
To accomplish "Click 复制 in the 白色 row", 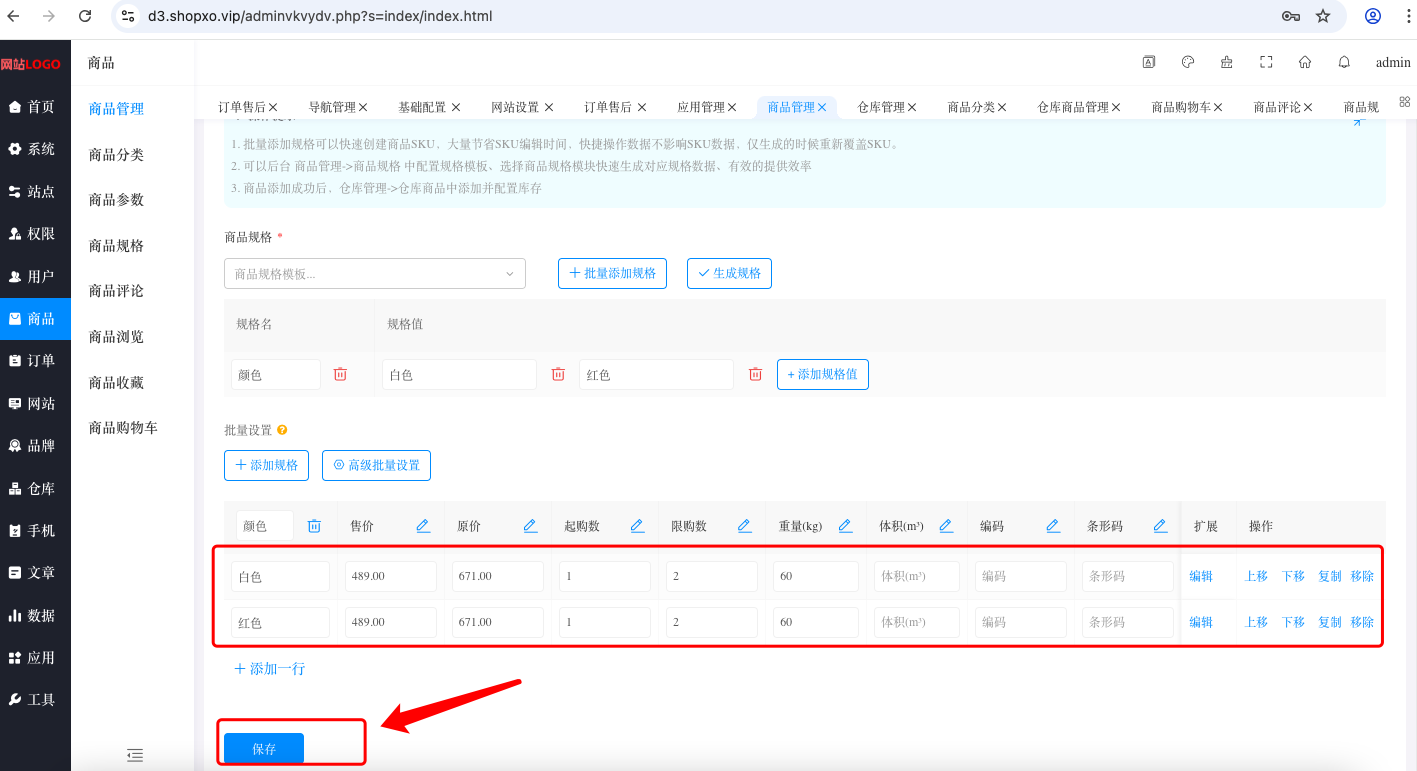I will pyautogui.click(x=1330, y=576).
